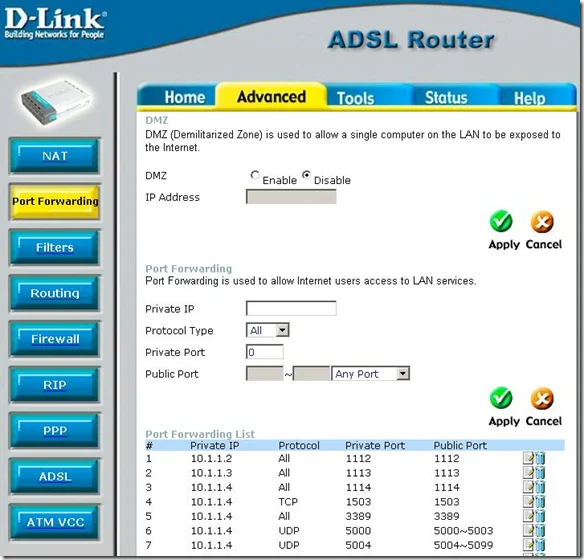
Task: Edit the TCP rule with port 1503
Action: [529, 502]
